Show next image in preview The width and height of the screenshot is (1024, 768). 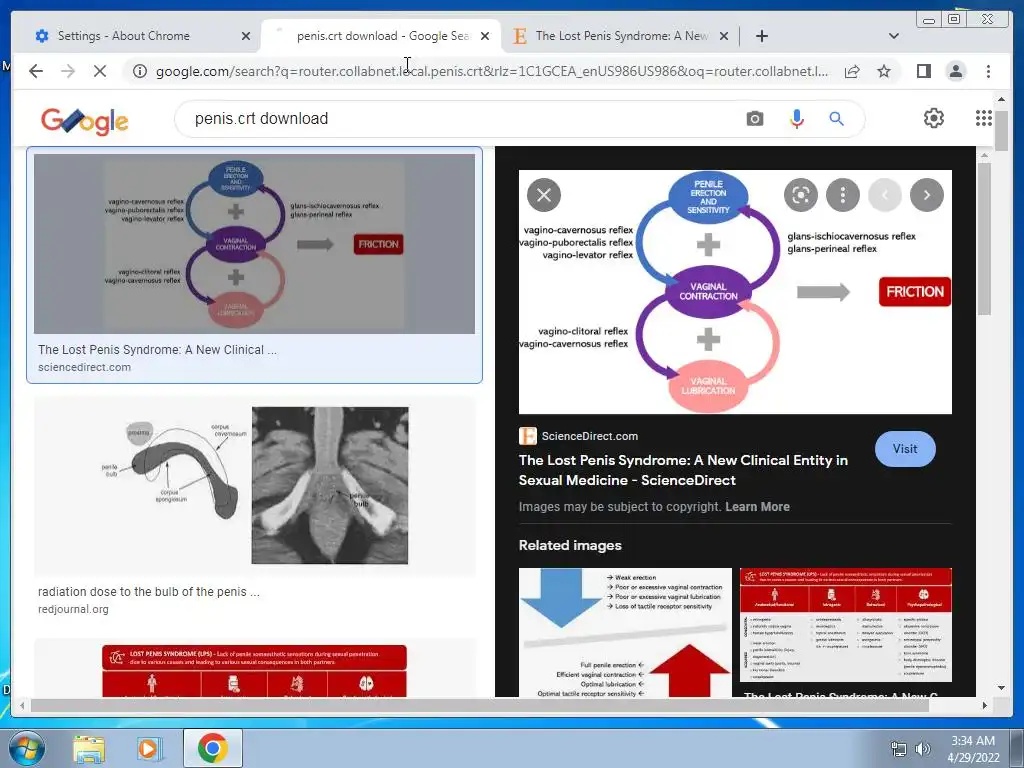click(x=927, y=195)
